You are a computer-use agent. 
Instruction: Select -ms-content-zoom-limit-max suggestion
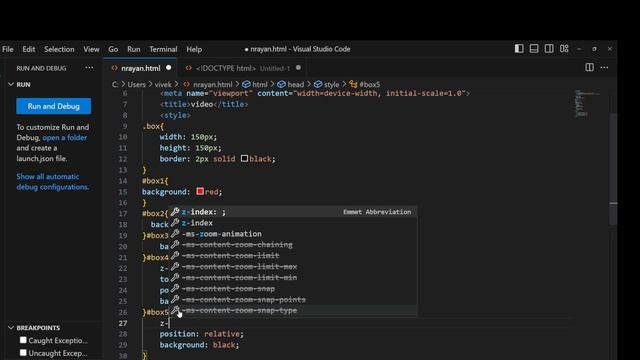click(293, 267)
